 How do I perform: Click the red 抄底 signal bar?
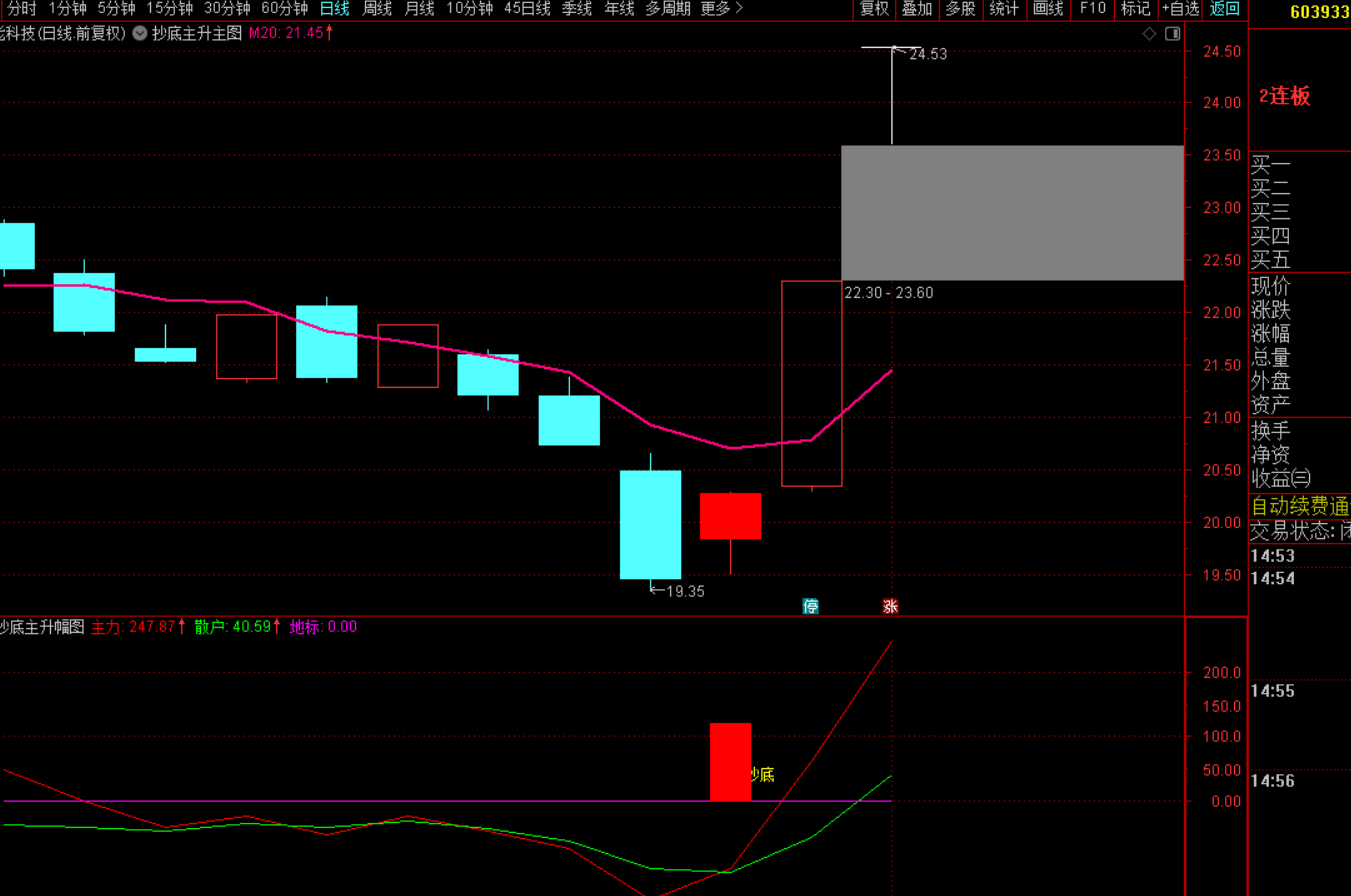(730, 761)
